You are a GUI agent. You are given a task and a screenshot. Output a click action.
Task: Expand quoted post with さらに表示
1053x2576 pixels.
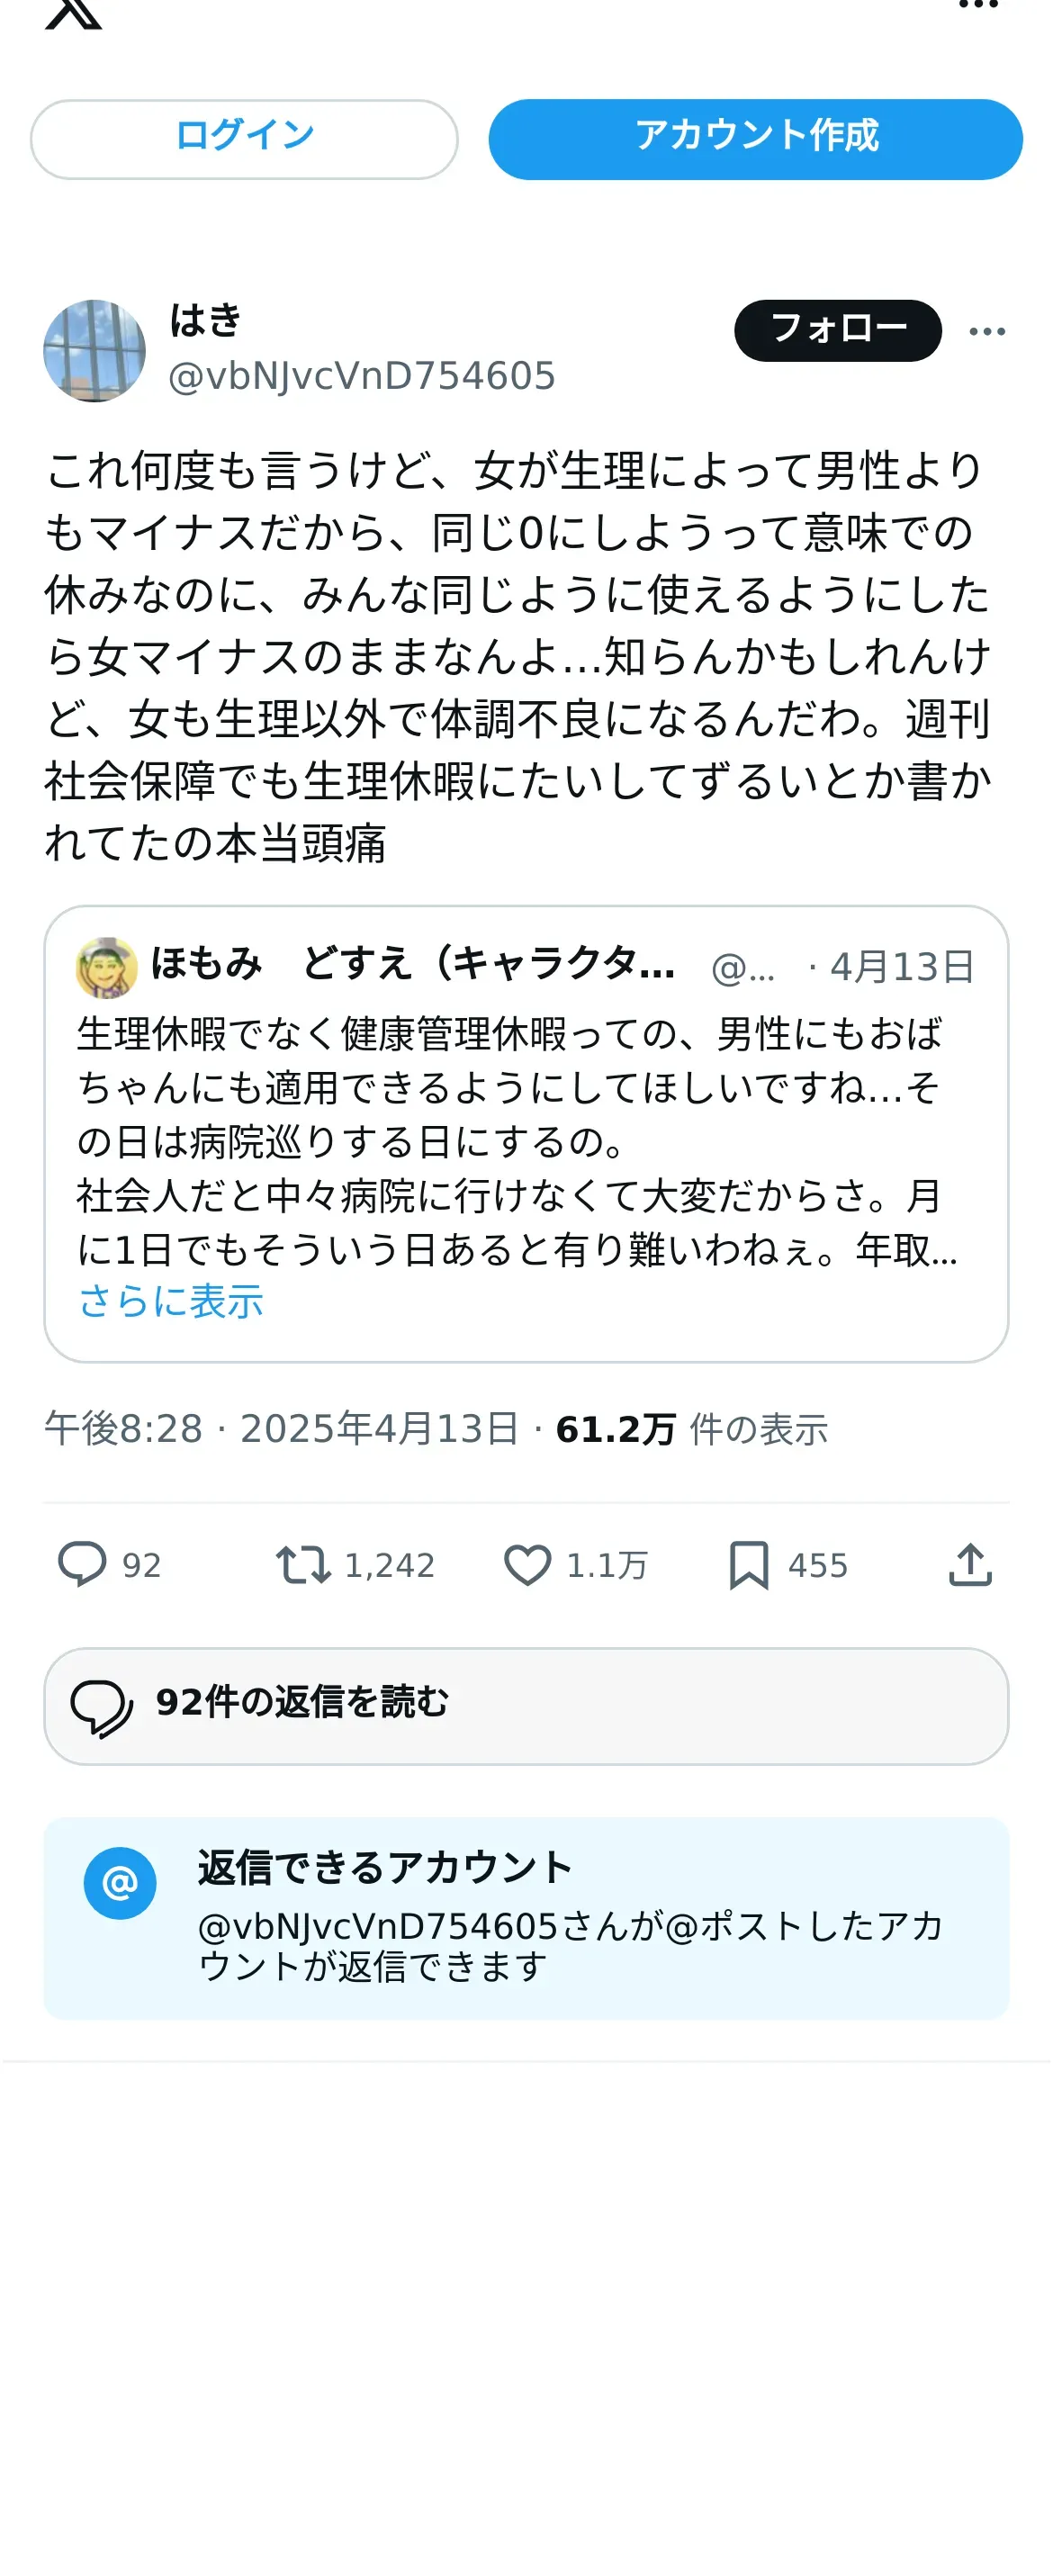click(171, 1302)
